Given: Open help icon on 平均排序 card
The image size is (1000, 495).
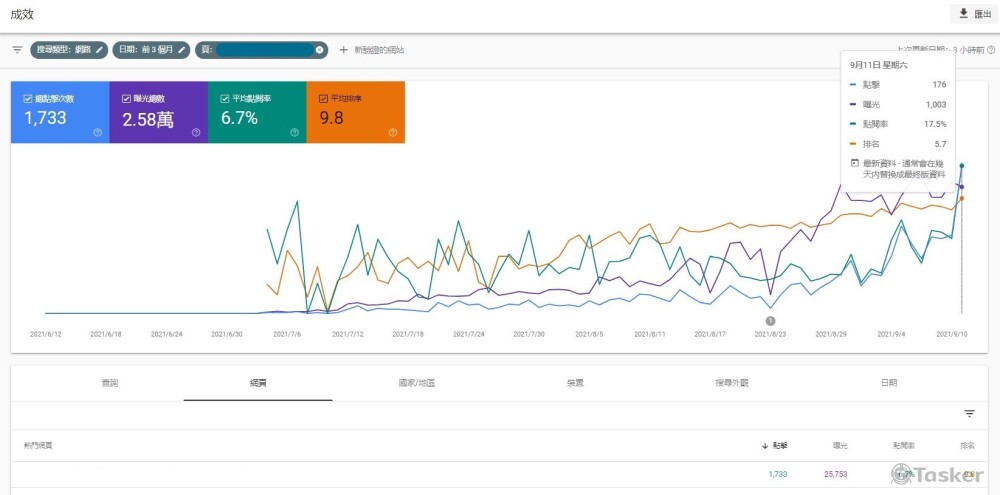Looking at the screenshot, I should (x=393, y=132).
